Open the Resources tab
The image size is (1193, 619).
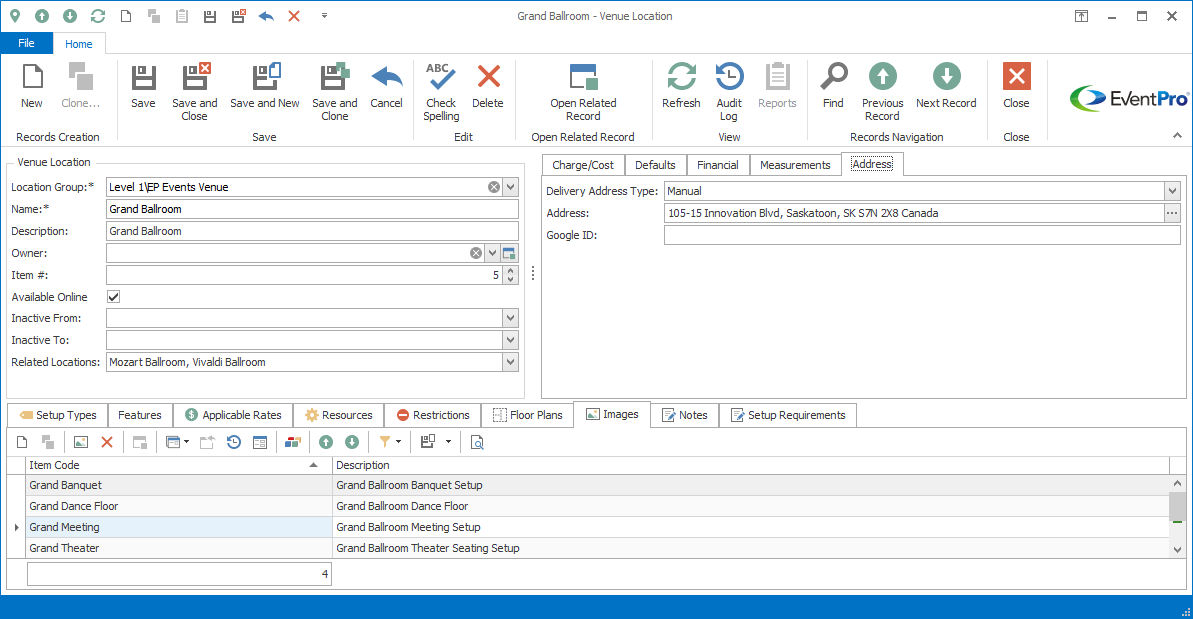tap(339, 415)
